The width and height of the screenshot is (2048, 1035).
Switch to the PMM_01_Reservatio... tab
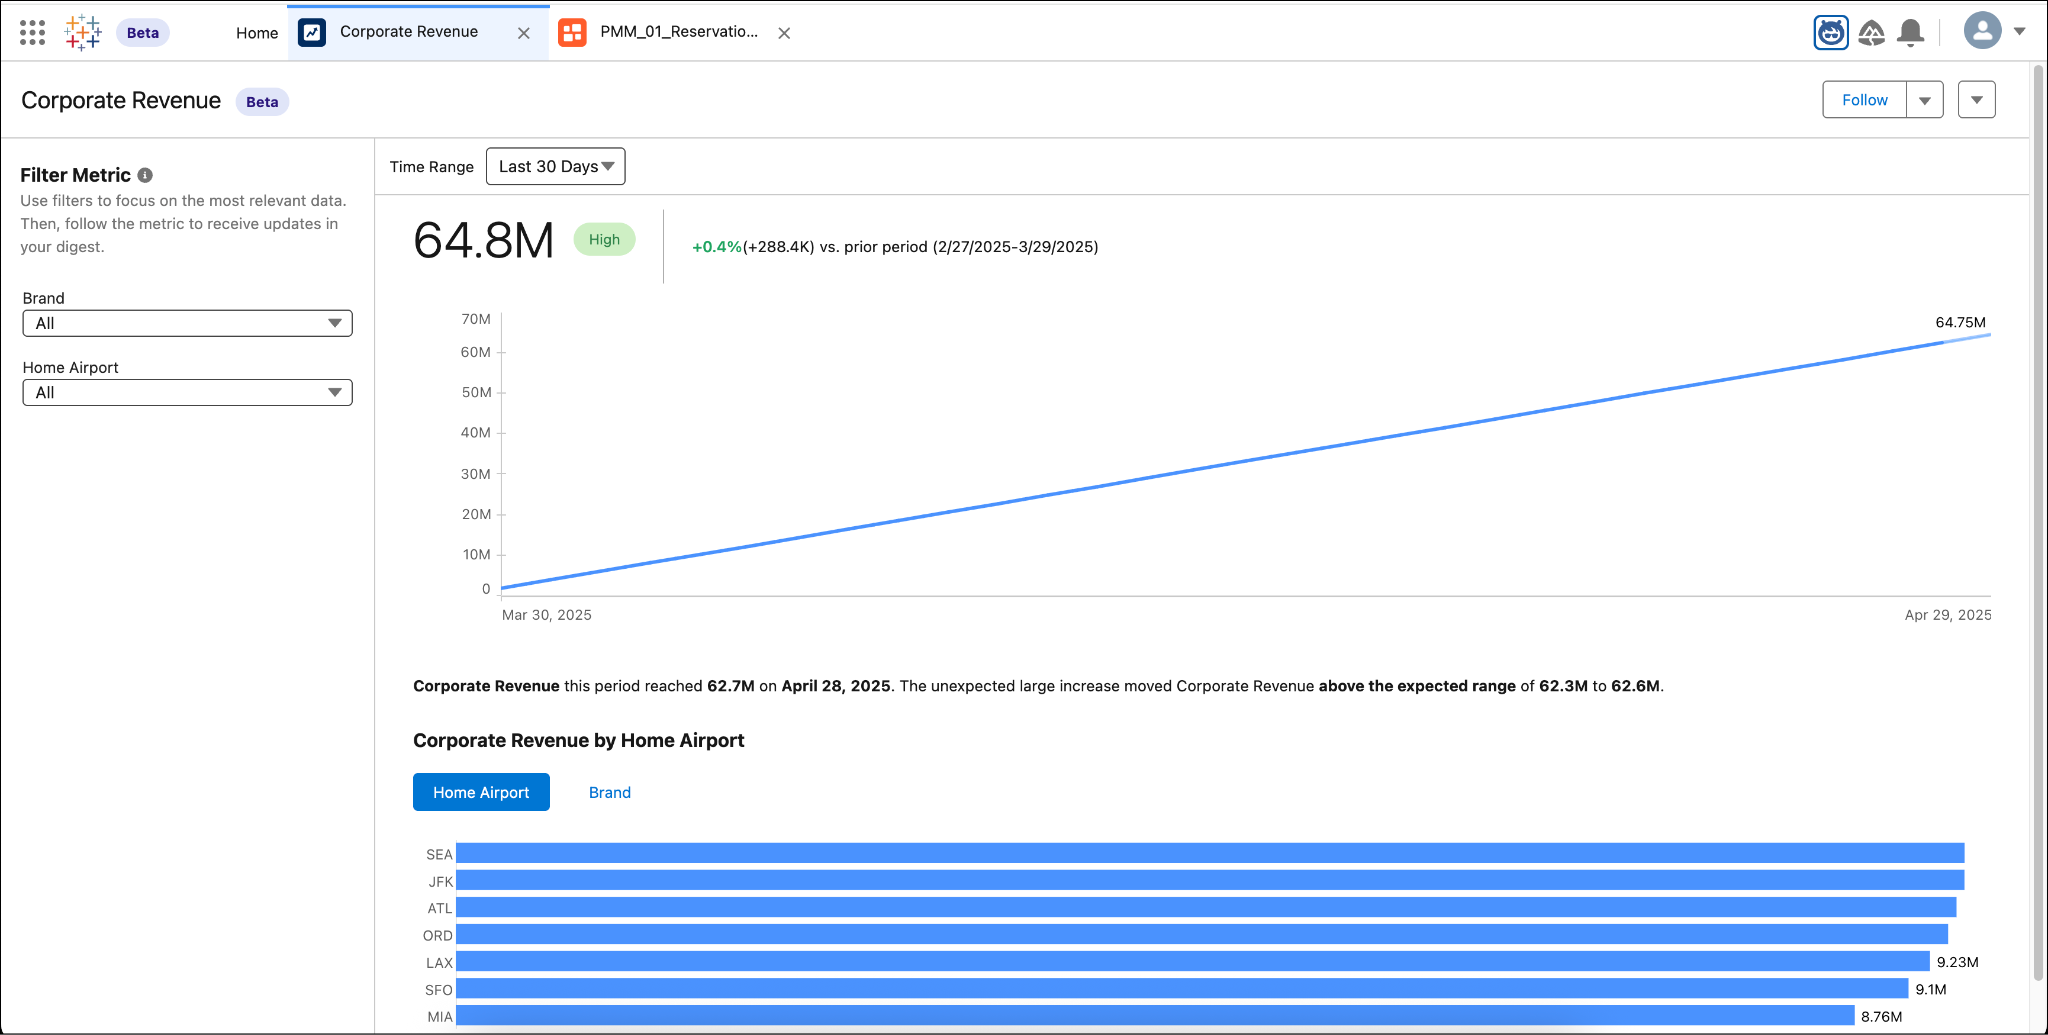click(679, 32)
